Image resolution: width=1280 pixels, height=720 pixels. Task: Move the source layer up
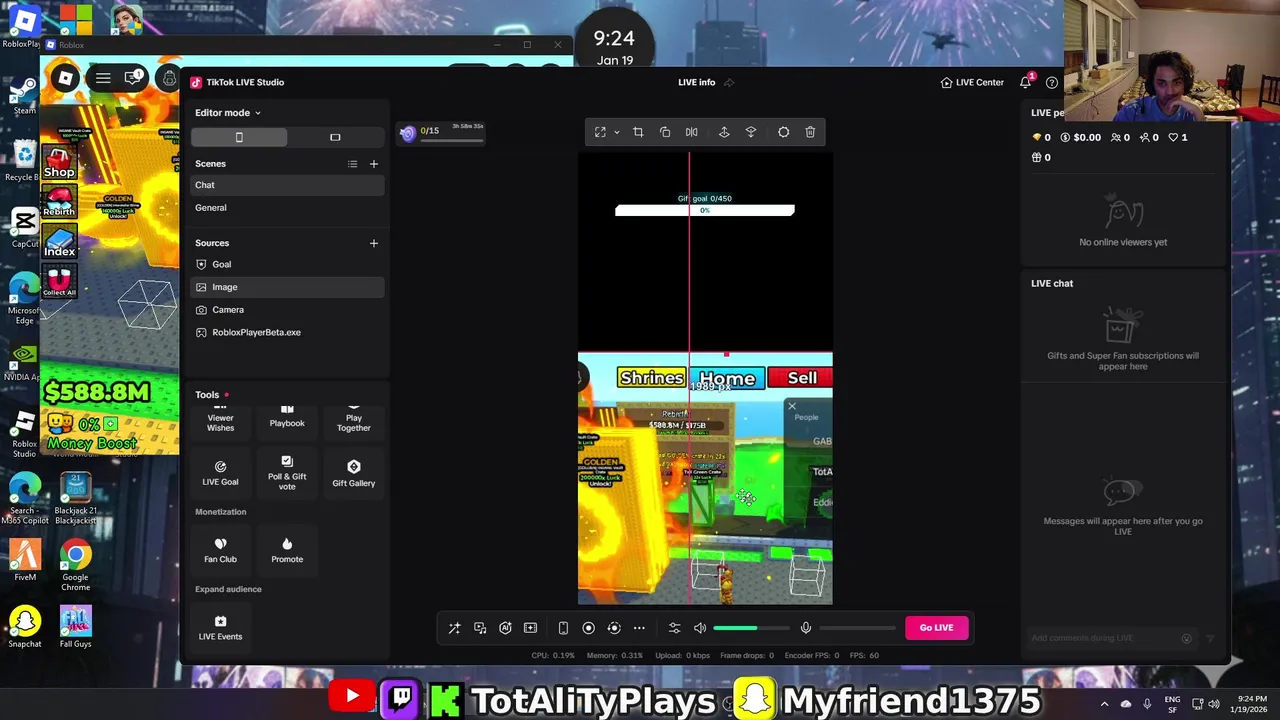[724, 132]
